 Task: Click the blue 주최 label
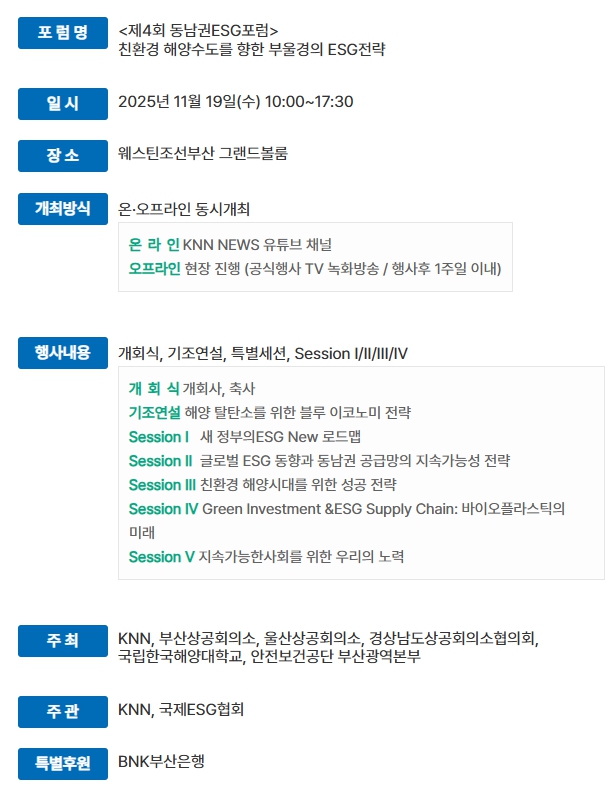62,640
